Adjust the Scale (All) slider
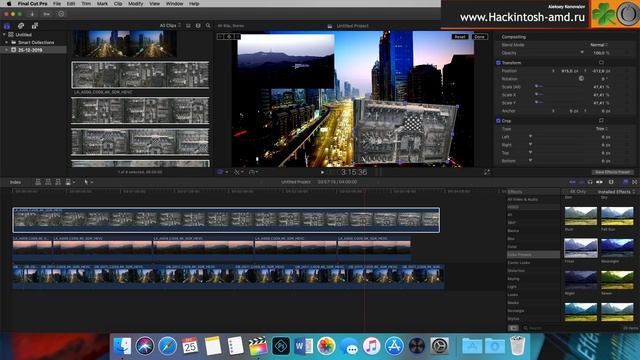This screenshot has height=360, width=640. click(x=539, y=87)
